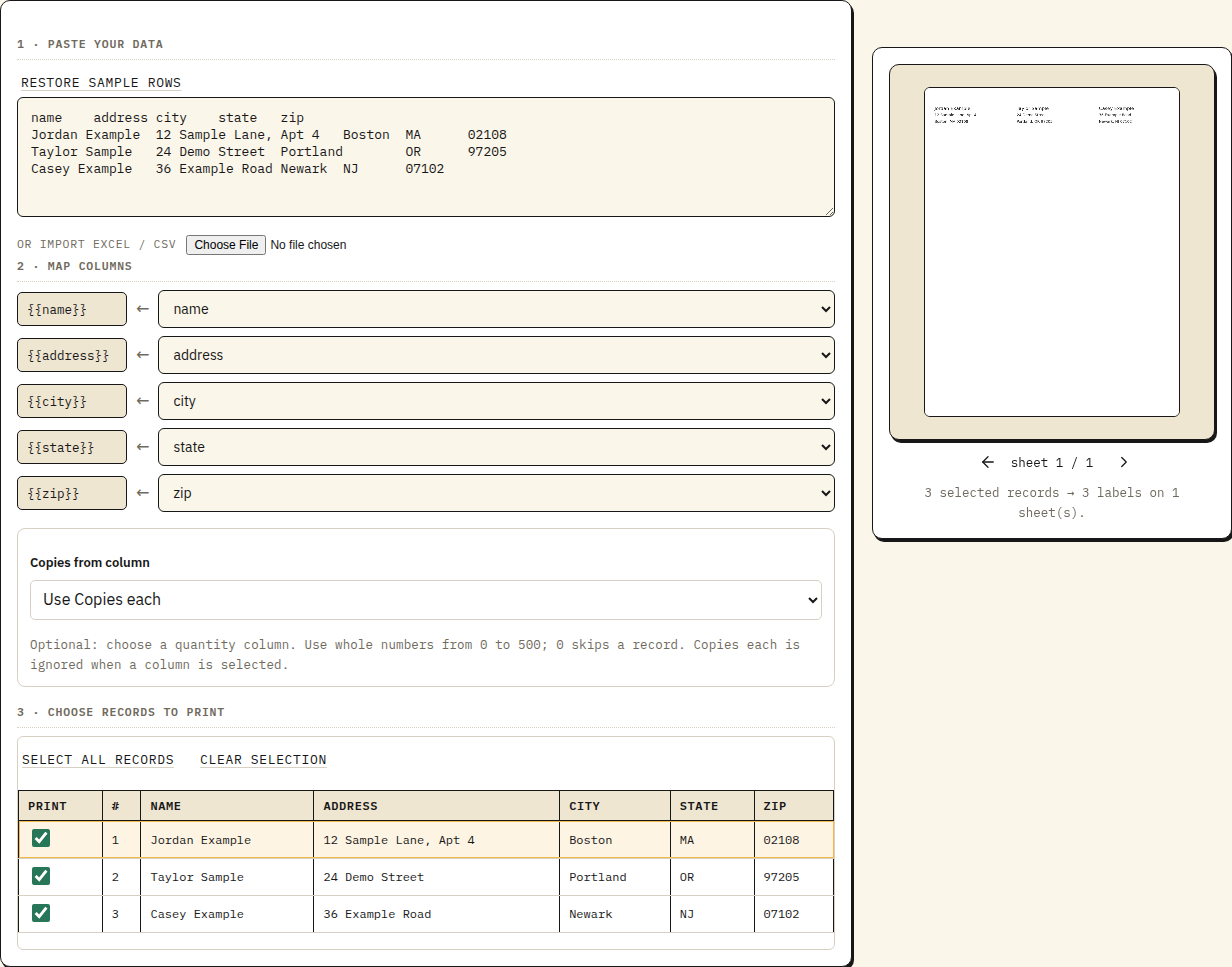Click the MA state cell
1232x967 pixels.
[x=712, y=840]
